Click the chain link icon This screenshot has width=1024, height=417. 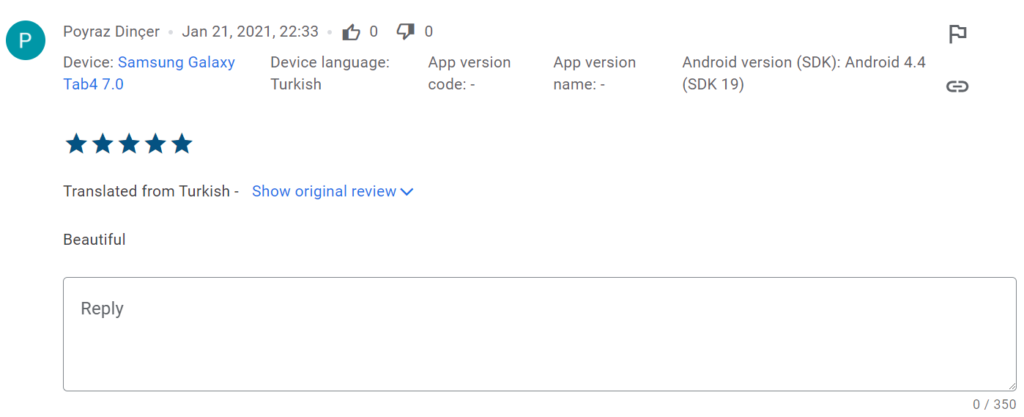coord(957,86)
